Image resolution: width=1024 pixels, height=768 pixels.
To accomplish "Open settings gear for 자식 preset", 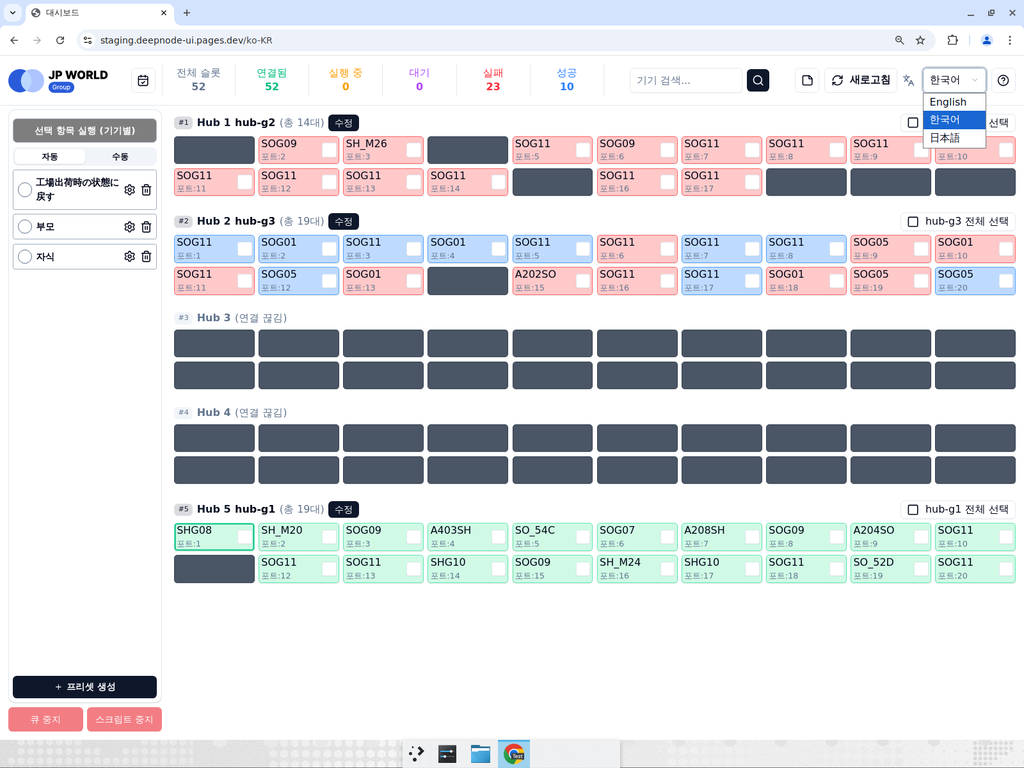I will coord(129,257).
